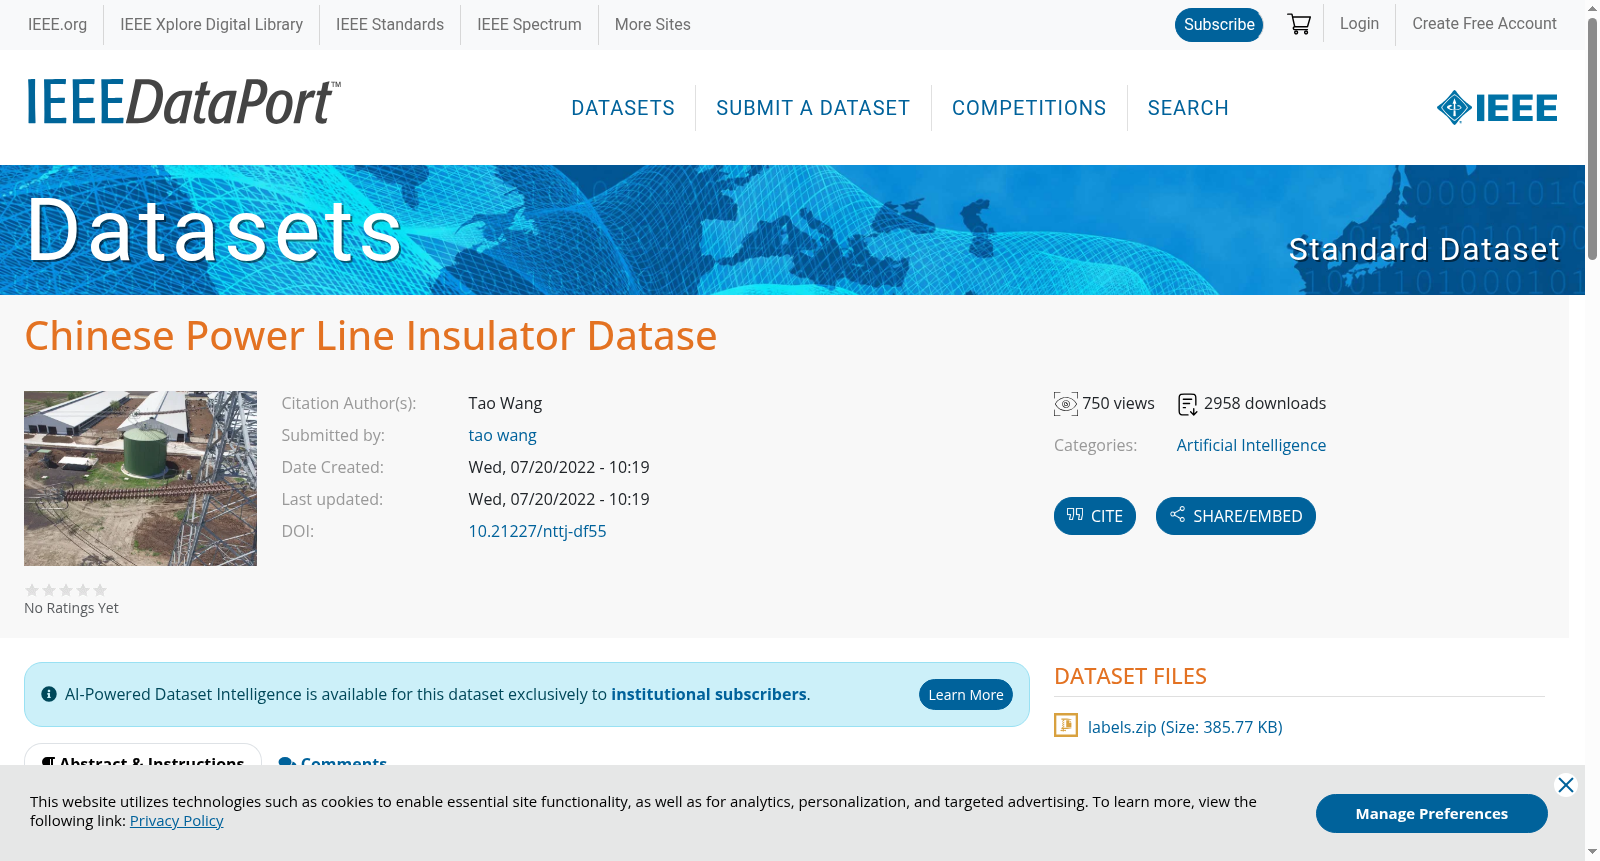Download labels.zip file
This screenshot has width=1600, height=861.
click(x=1185, y=727)
